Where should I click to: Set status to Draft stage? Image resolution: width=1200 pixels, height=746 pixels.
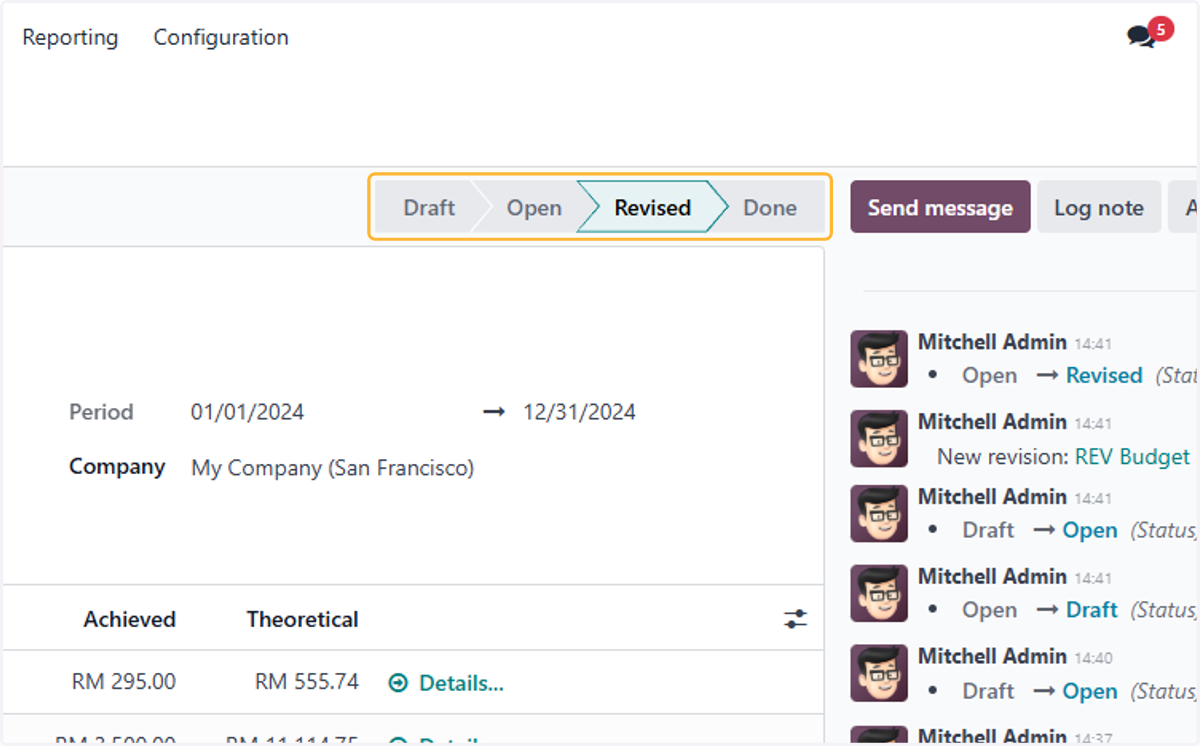click(x=429, y=208)
